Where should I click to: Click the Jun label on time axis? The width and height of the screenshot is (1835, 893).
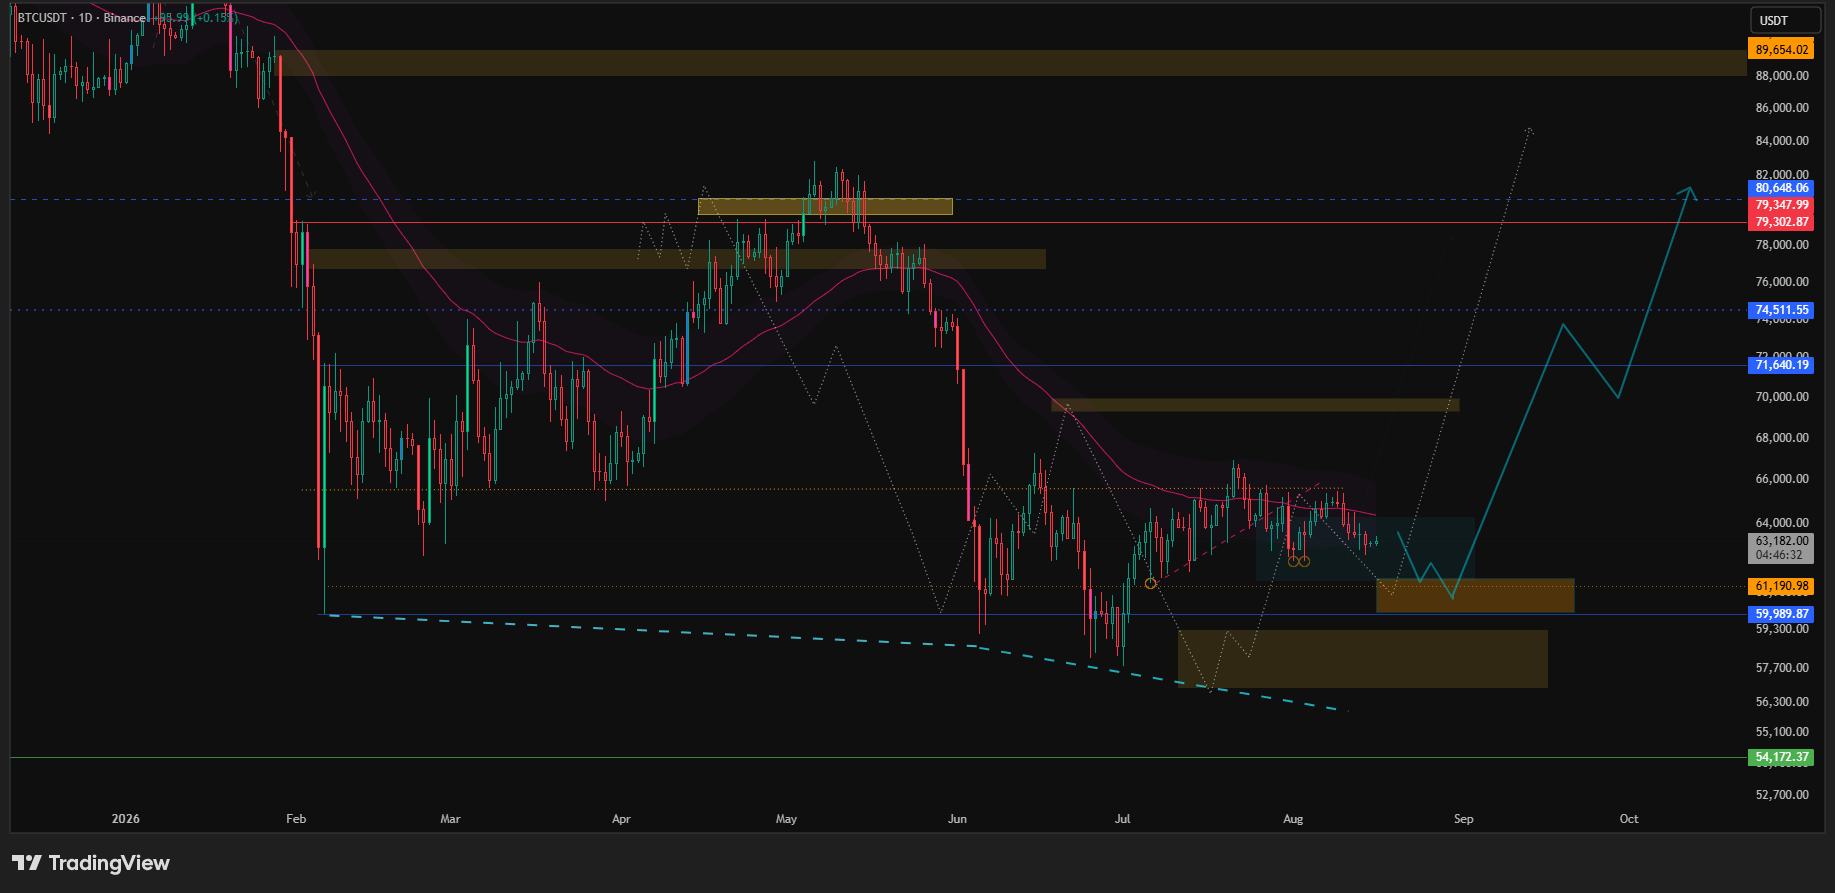[957, 819]
